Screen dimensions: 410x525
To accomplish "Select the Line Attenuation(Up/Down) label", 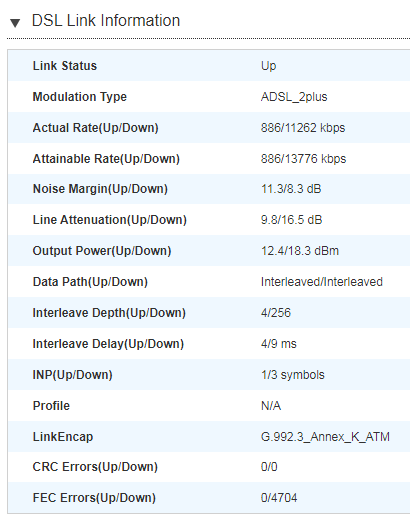I will [x=109, y=220].
